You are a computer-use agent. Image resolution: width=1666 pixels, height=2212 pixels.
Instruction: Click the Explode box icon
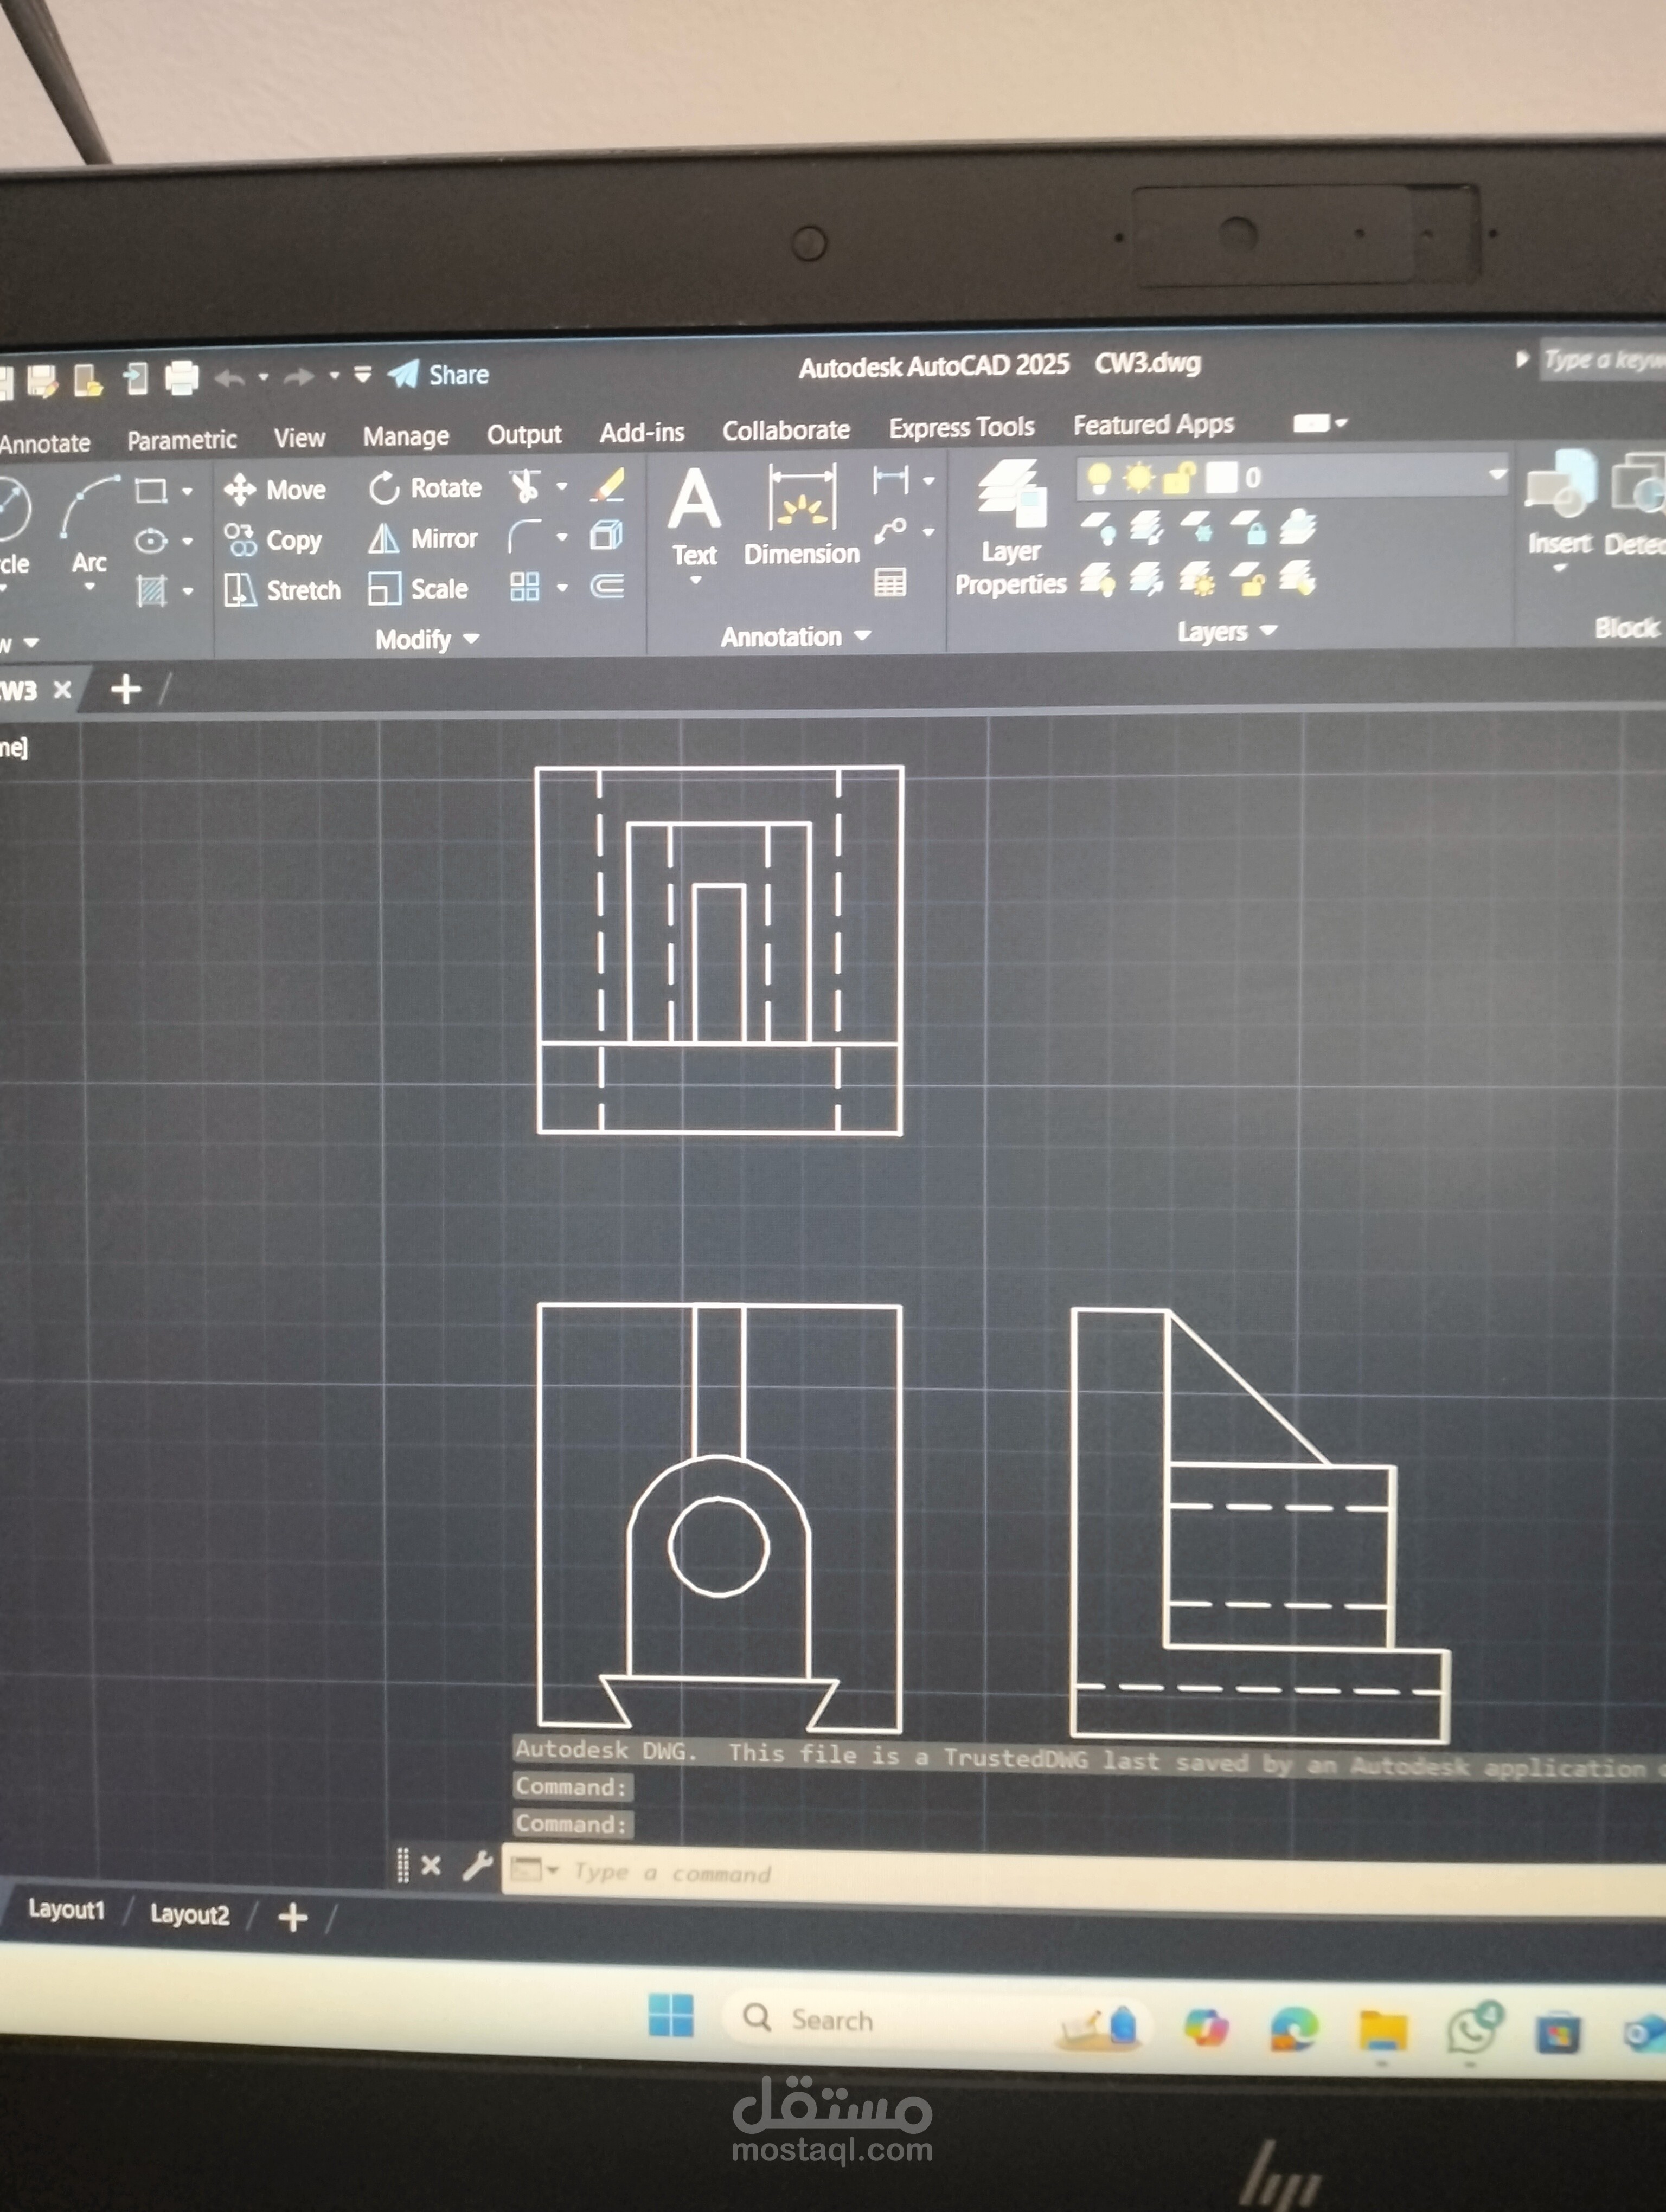point(607,536)
